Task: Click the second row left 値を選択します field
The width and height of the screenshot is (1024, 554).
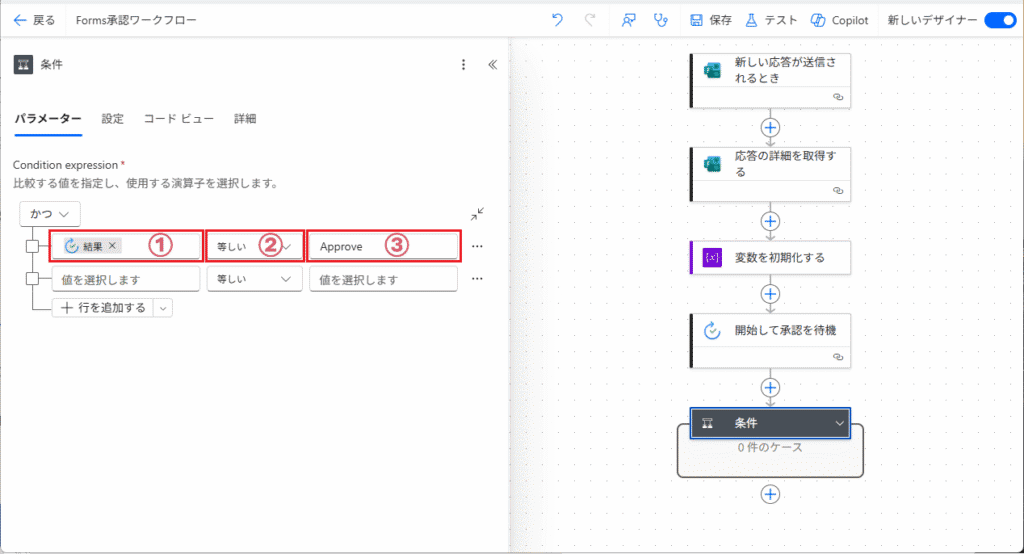Action: (125, 280)
